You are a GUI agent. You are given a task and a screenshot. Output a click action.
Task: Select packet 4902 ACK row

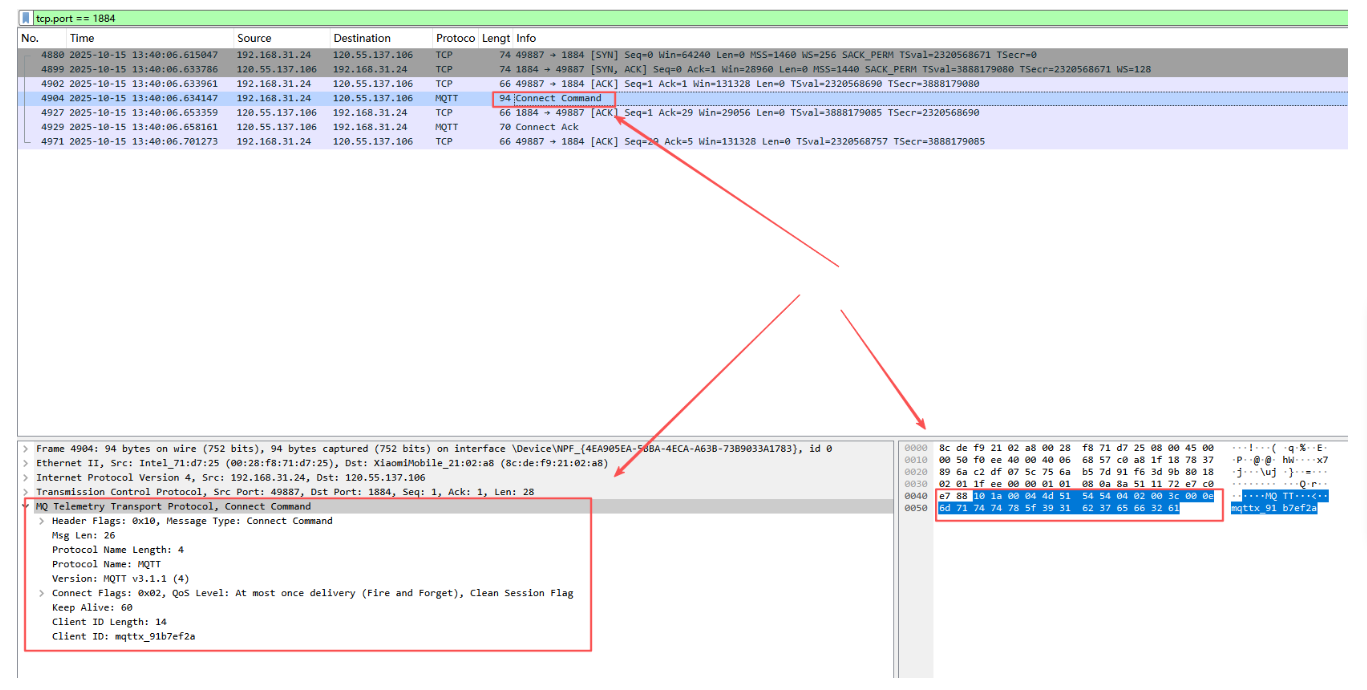(x=683, y=84)
